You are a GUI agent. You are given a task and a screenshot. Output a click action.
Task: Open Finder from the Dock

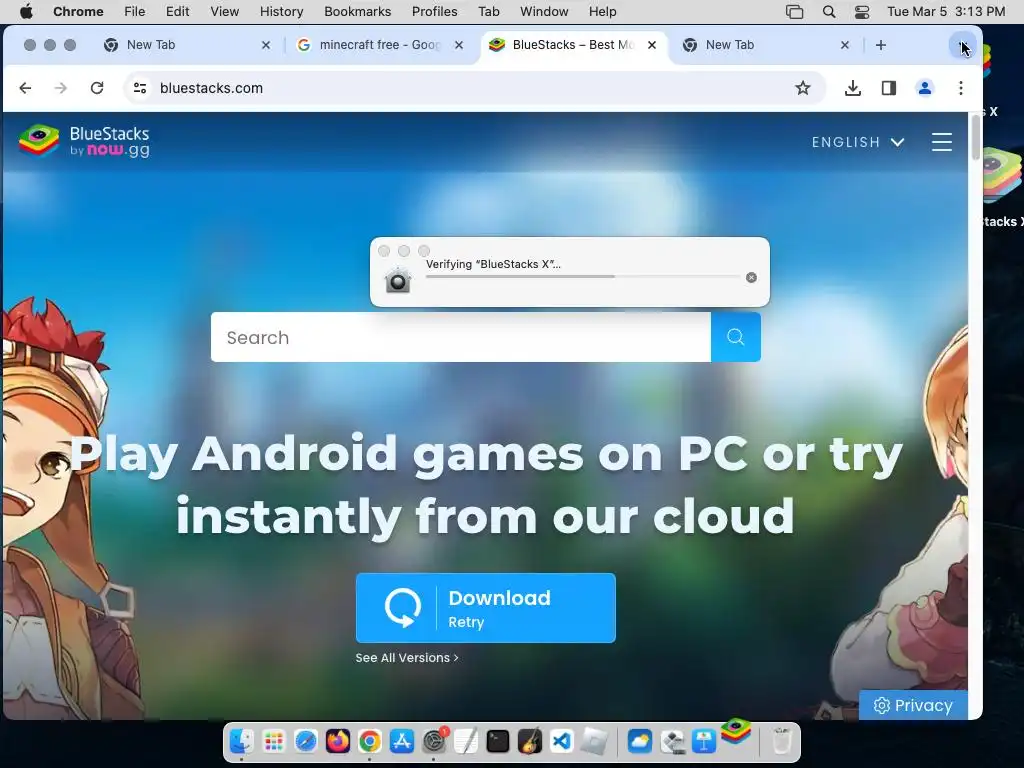242,741
